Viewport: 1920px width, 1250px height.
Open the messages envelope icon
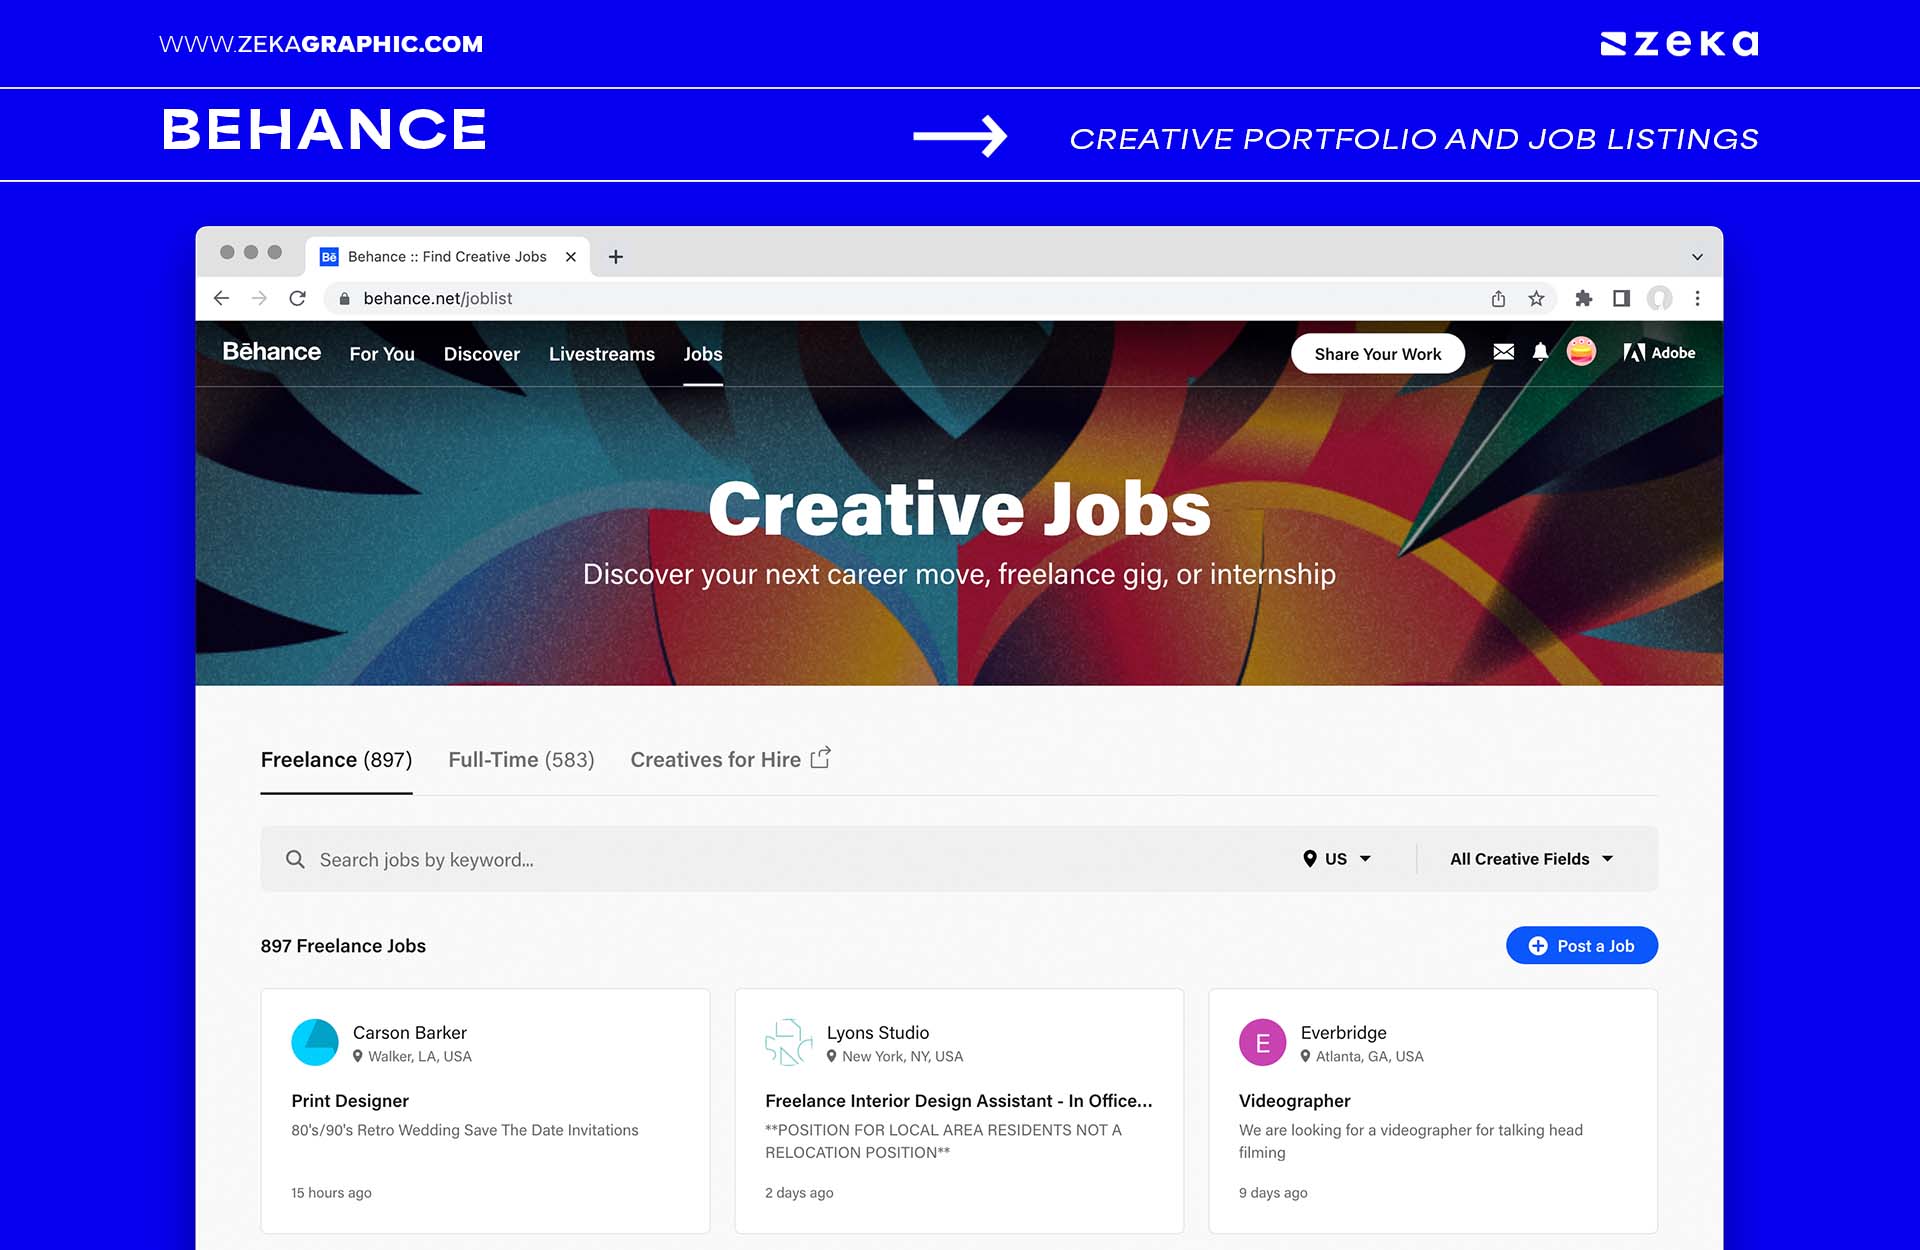point(1503,353)
